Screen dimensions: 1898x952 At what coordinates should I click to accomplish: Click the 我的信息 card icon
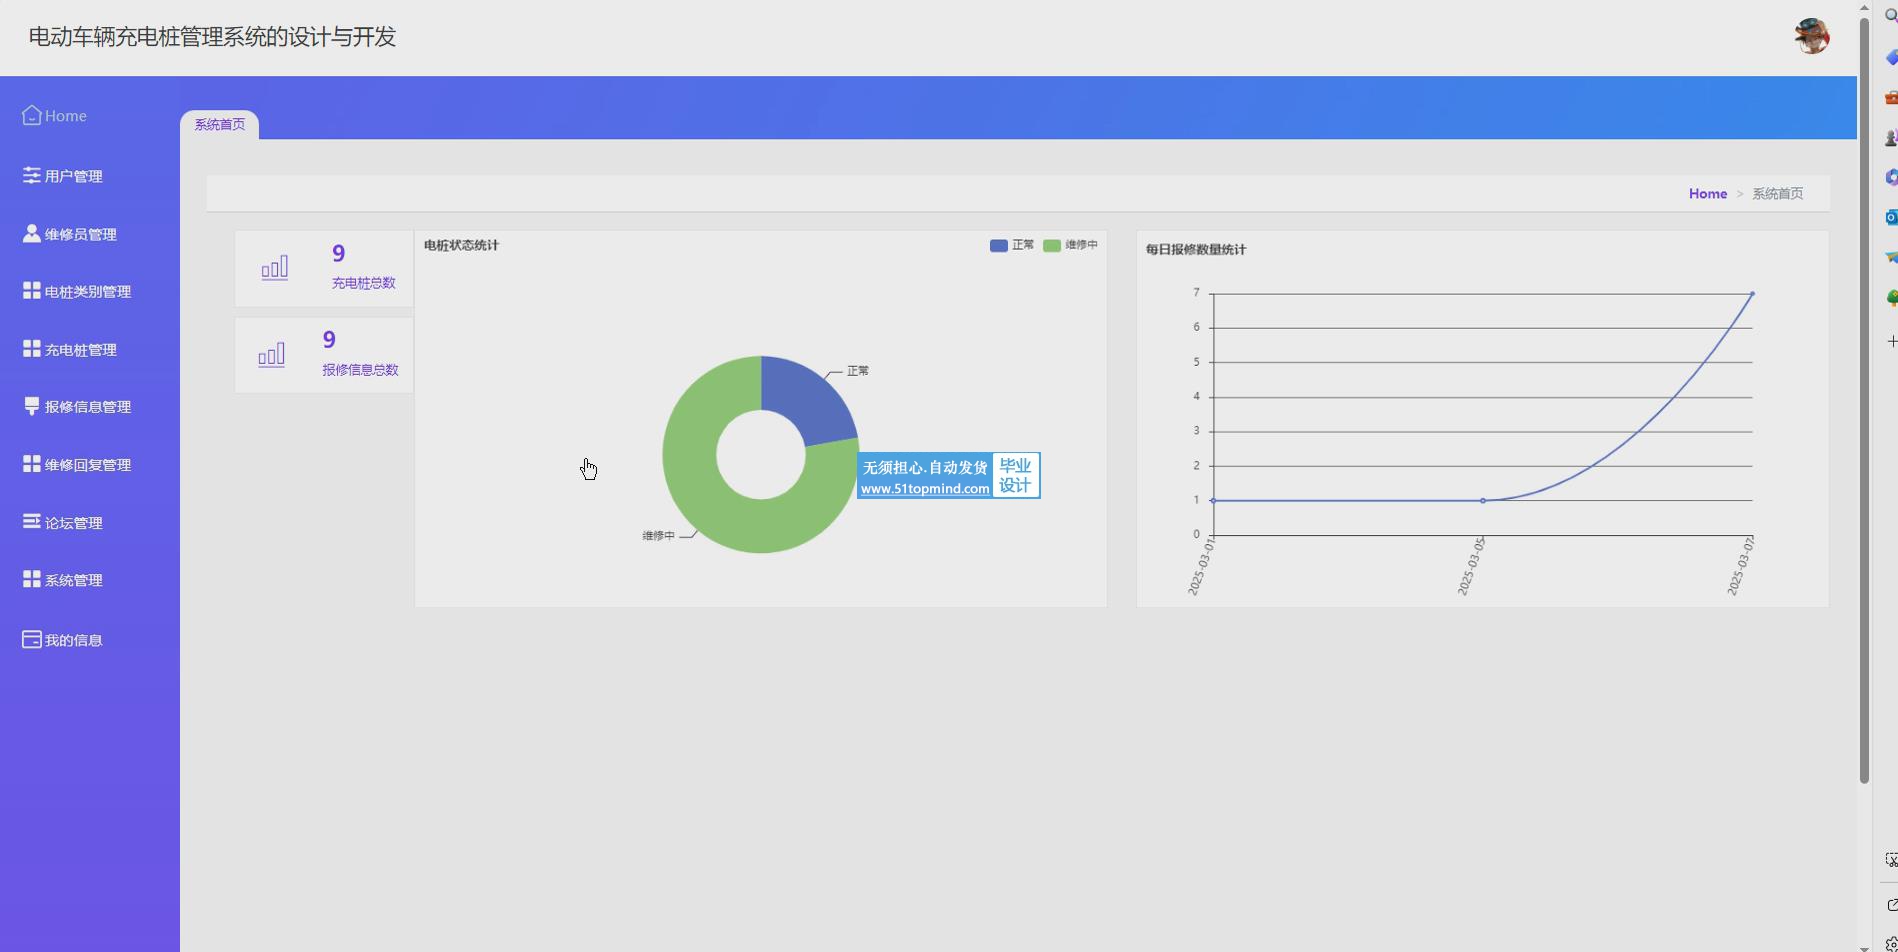coord(32,640)
